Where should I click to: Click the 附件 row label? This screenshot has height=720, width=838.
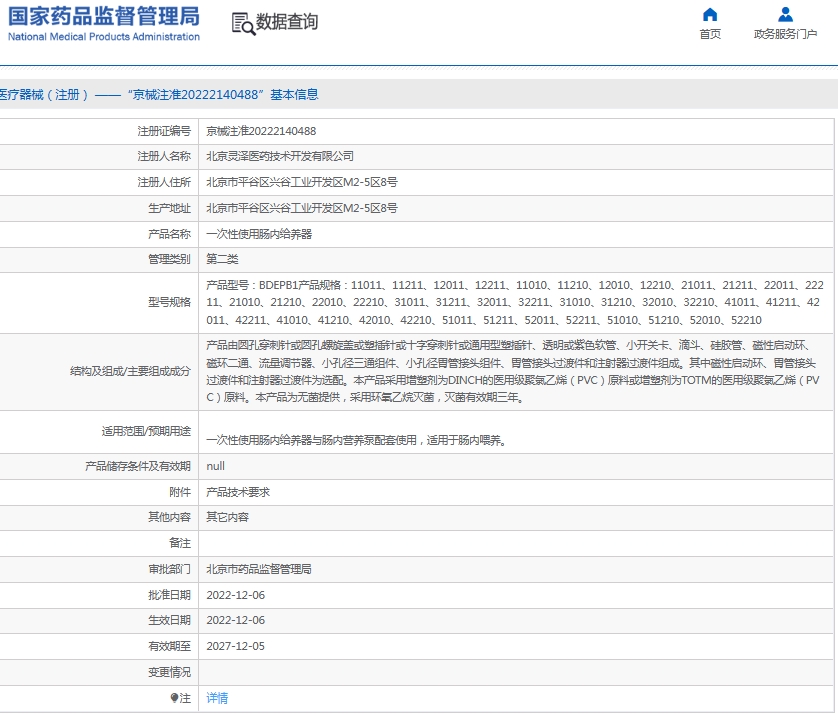(180, 492)
